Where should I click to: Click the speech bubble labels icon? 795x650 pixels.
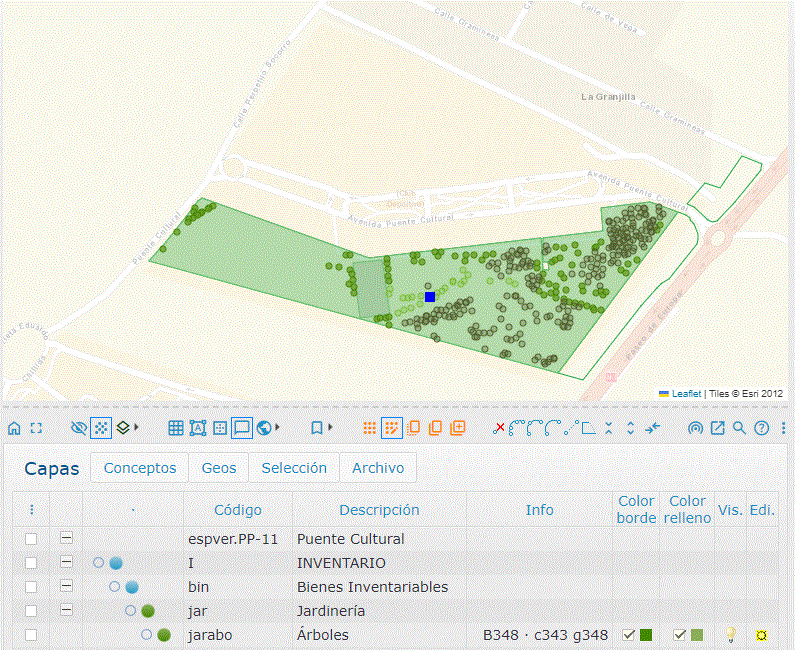241,428
